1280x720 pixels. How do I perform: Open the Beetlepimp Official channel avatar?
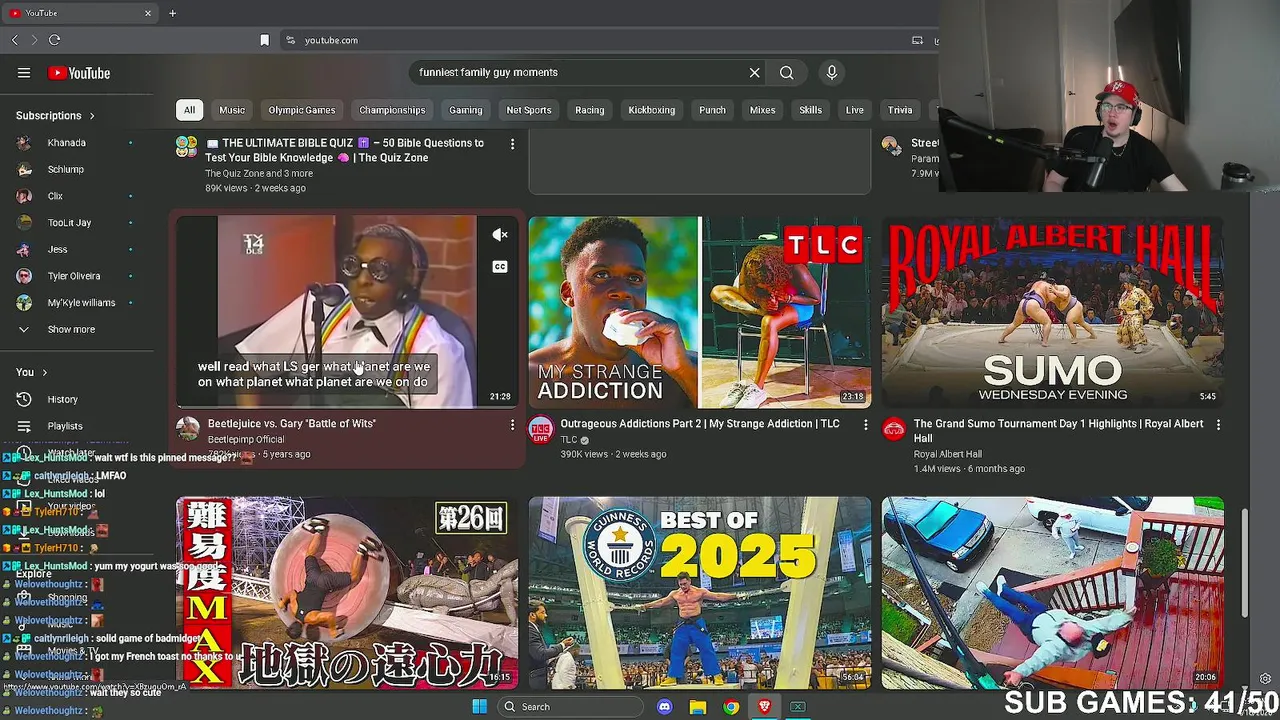click(188, 430)
